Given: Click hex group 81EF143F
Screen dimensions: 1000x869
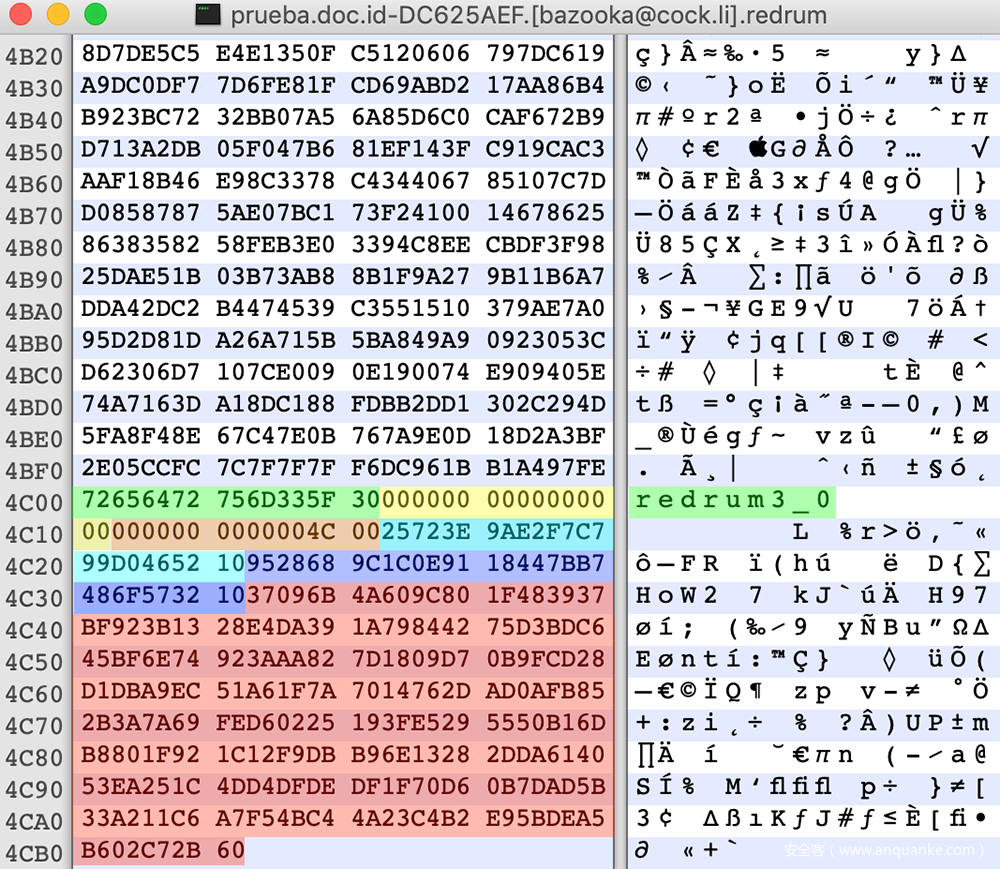Looking at the screenshot, I should pos(410,149).
